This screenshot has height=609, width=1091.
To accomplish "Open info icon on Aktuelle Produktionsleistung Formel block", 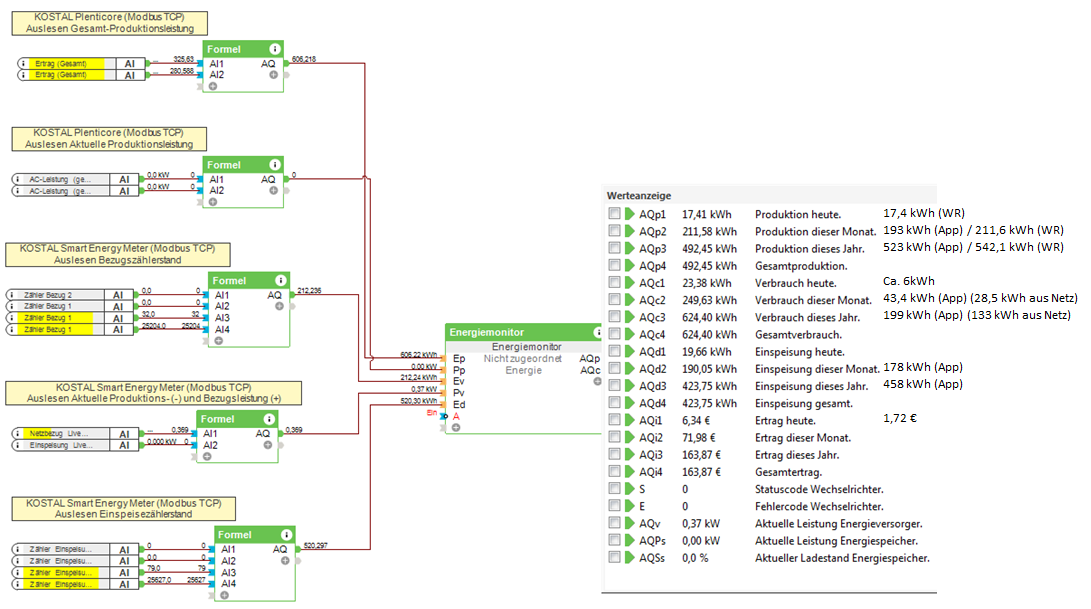I will [x=274, y=165].
